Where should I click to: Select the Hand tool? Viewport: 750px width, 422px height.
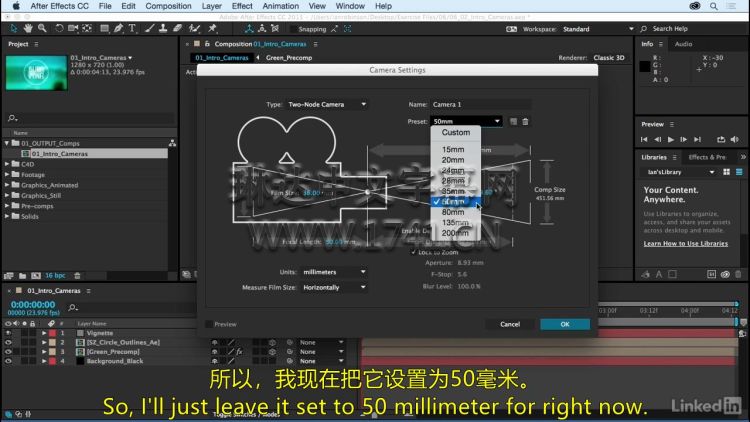pyautogui.click(x=28, y=29)
